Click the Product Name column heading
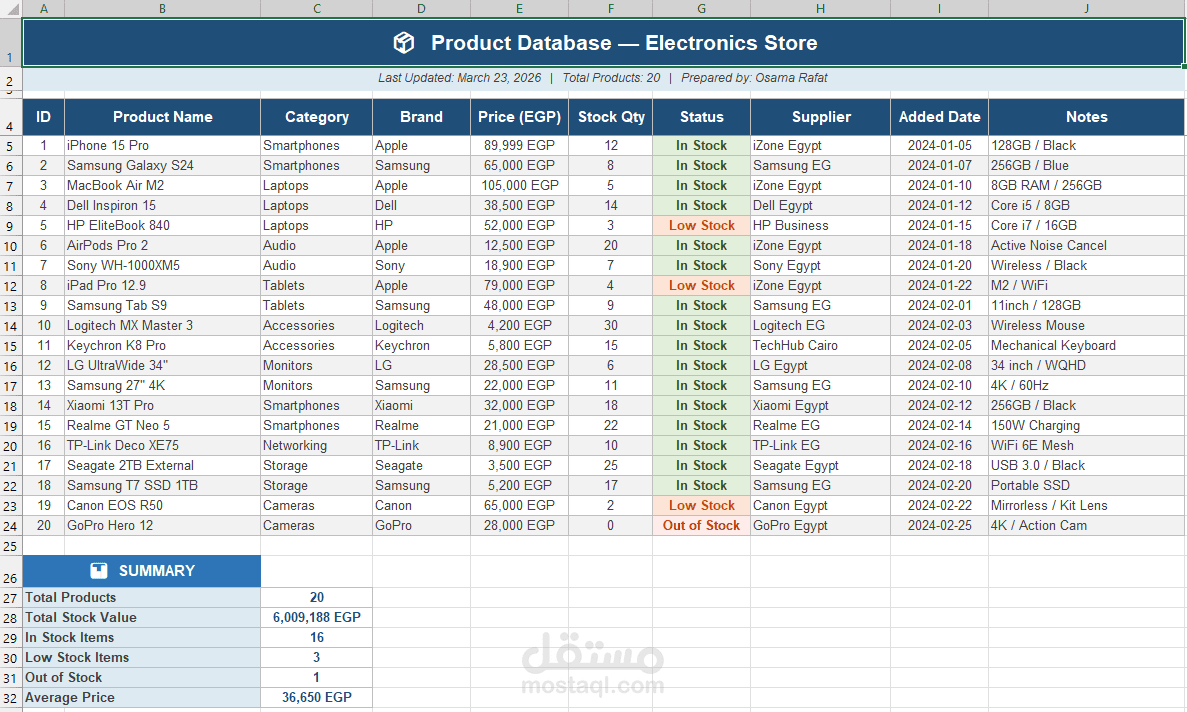 click(163, 117)
